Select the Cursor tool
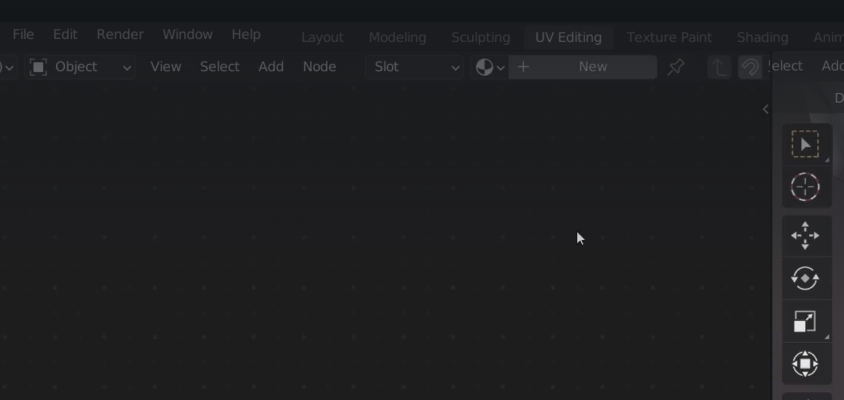This screenshot has width=844, height=400. [x=805, y=187]
